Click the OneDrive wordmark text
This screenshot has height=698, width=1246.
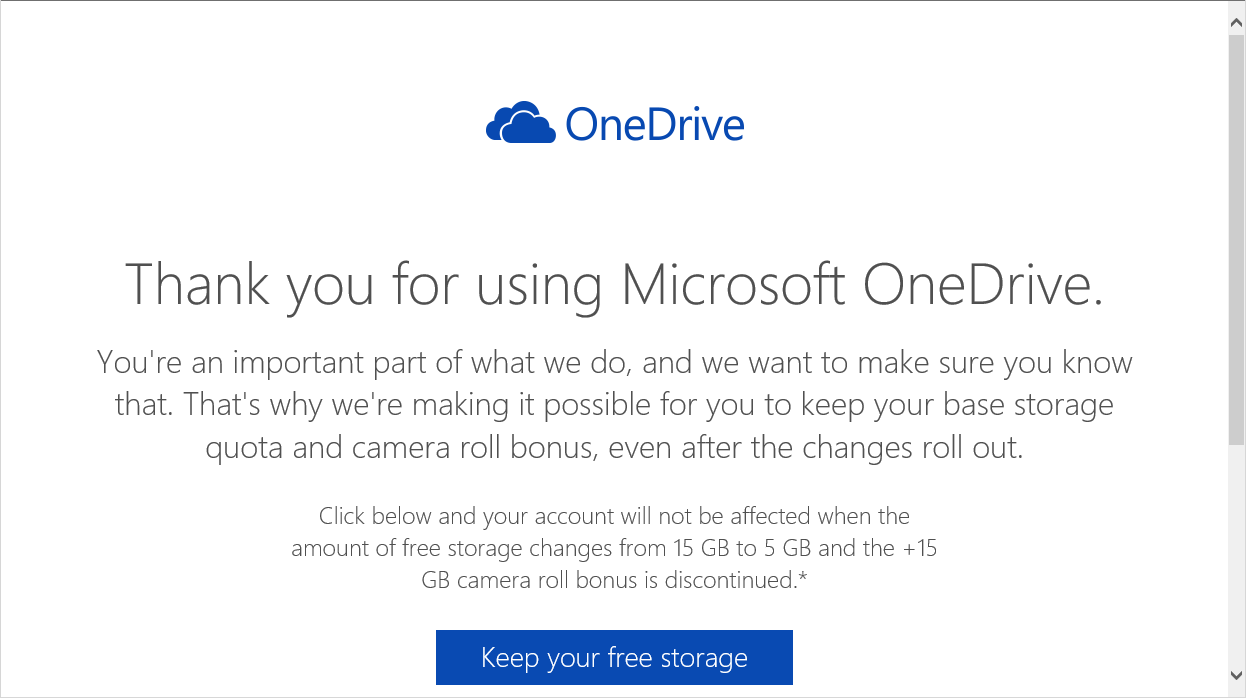655,123
